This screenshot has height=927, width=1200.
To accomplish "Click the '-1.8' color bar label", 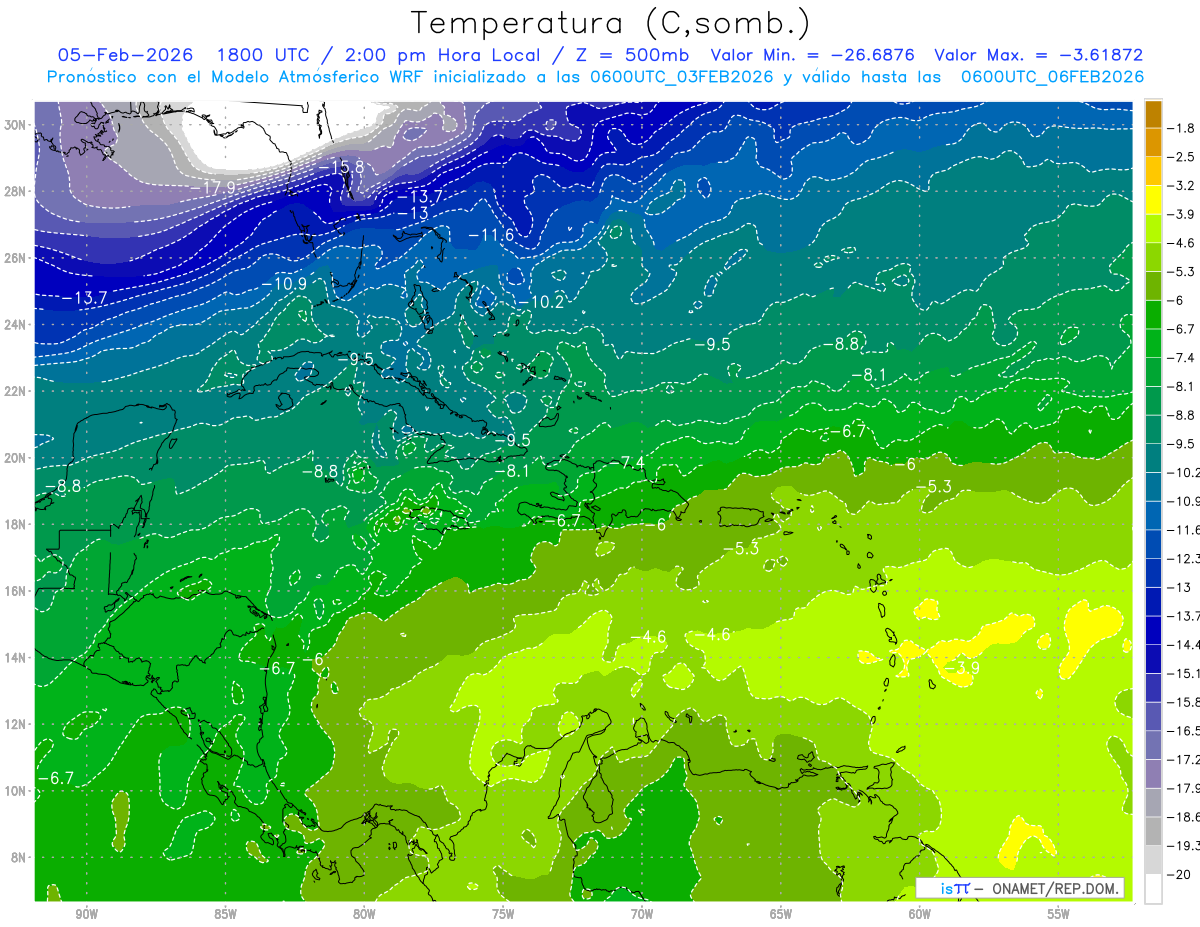I will (x=1182, y=128).
